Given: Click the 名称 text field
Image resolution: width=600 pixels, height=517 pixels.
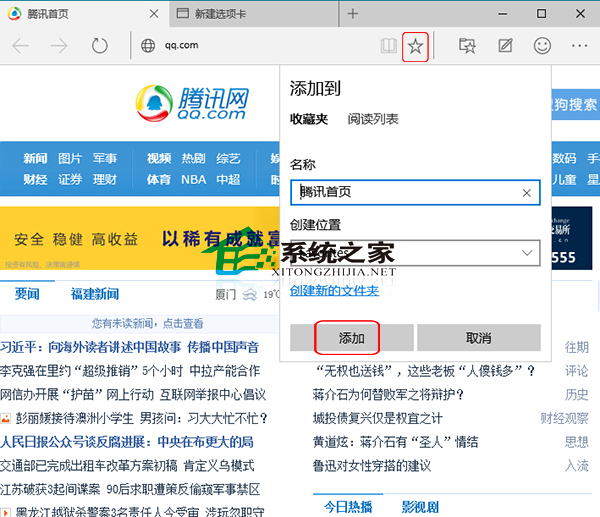Looking at the screenshot, I should pos(415,192).
